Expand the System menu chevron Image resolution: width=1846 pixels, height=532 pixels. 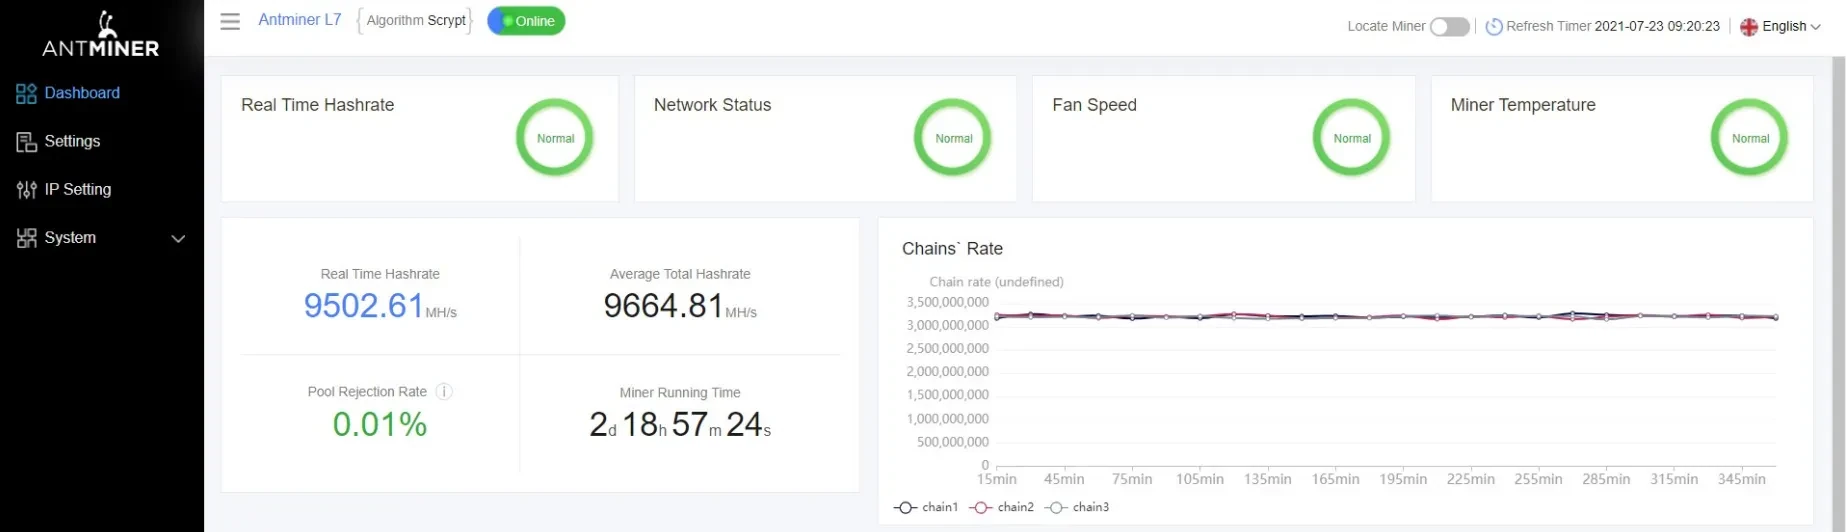(x=178, y=239)
